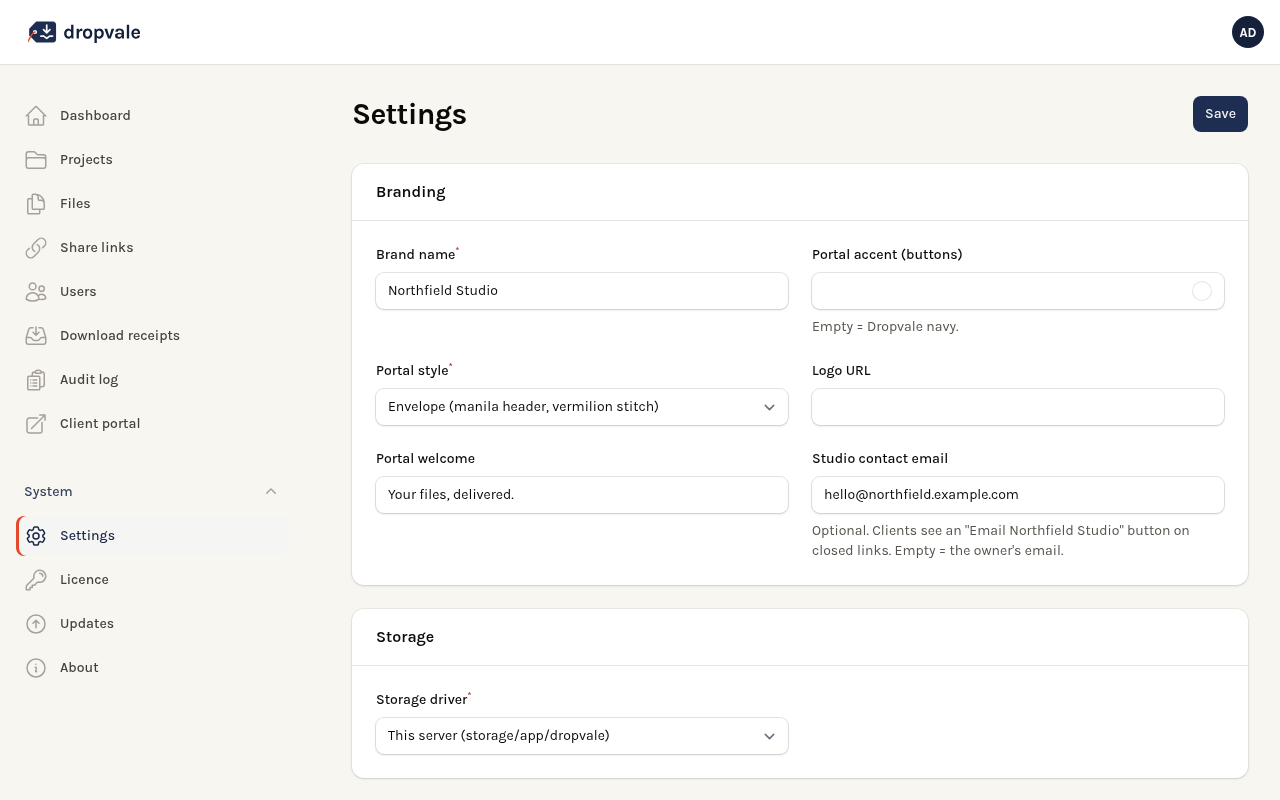Click the Audit log clipboard icon
The height and width of the screenshot is (800, 1280).
pyautogui.click(x=36, y=380)
